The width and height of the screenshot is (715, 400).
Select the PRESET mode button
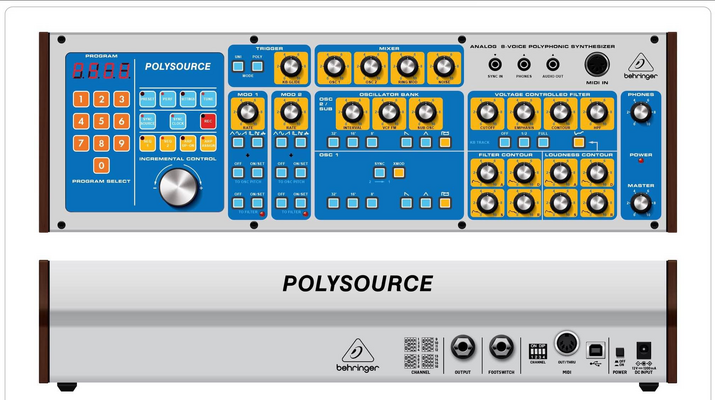point(147,99)
